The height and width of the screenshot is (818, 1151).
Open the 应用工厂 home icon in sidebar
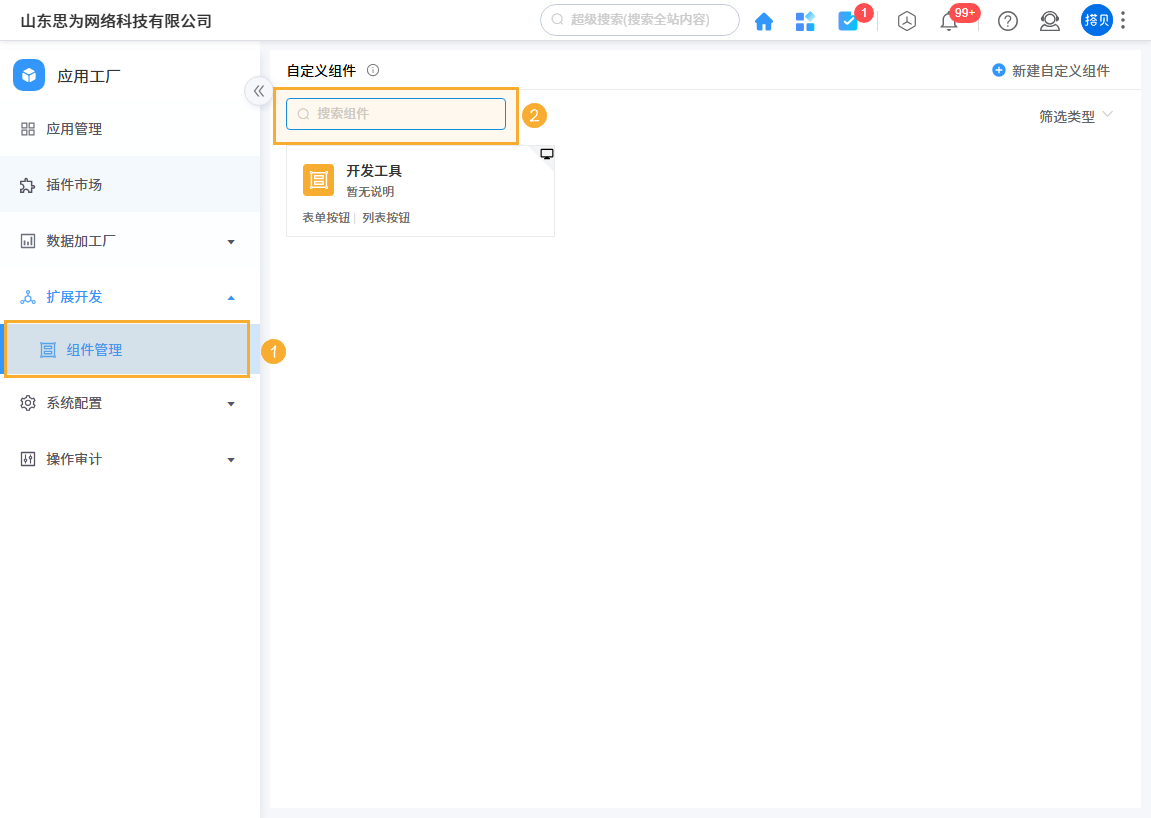pyautogui.click(x=29, y=74)
